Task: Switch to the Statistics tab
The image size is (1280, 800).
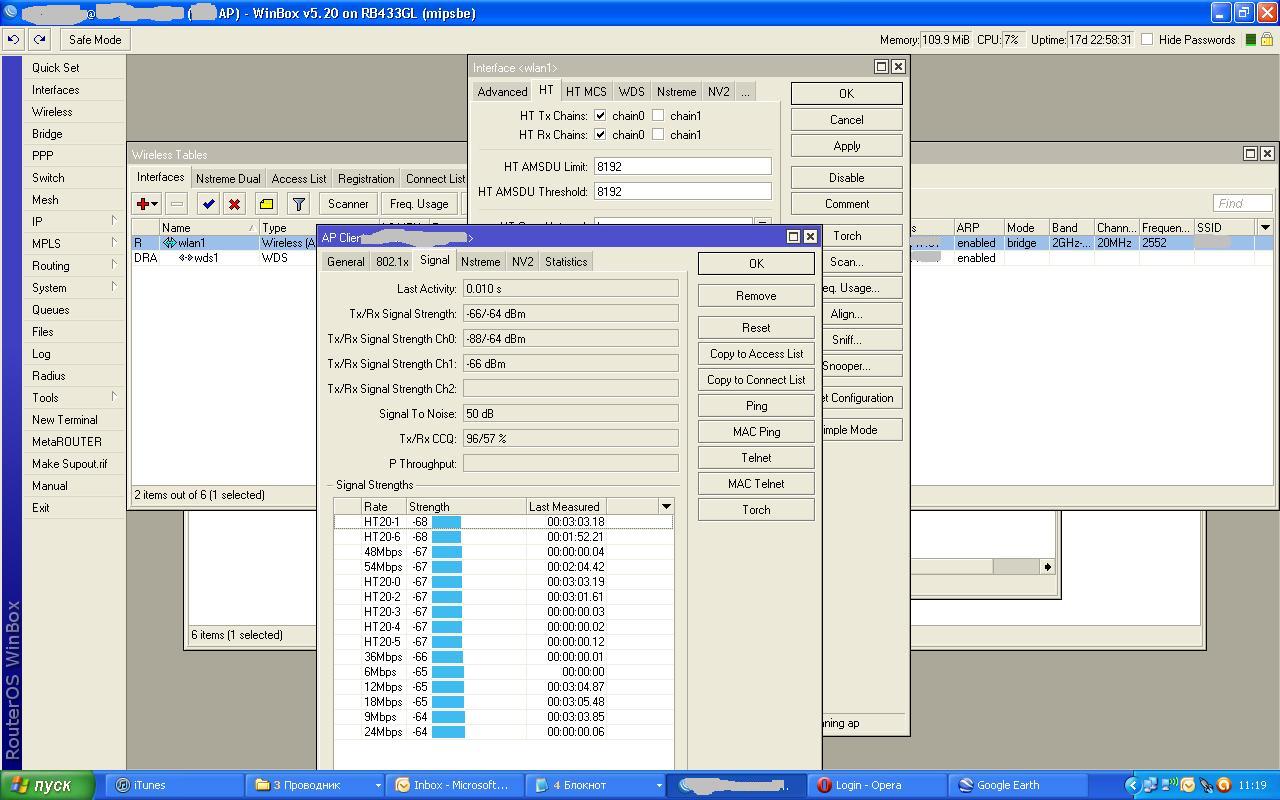Action: [565, 262]
